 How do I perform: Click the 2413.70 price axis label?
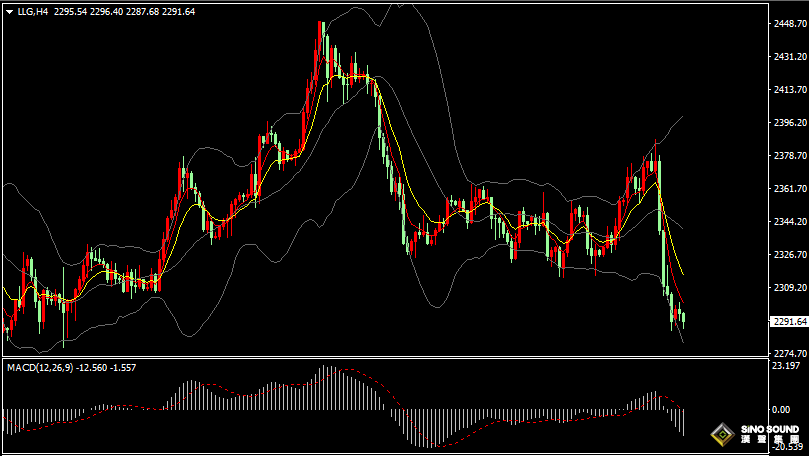pos(789,89)
